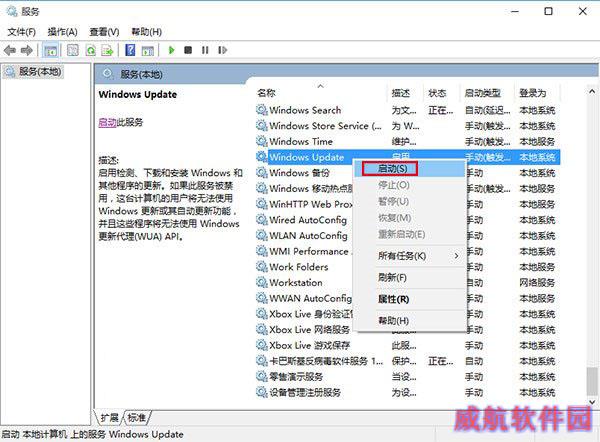This screenshot has height=442, width=600.
Task: Click the 启动 link to start this service
Action: tap(107, 122)
